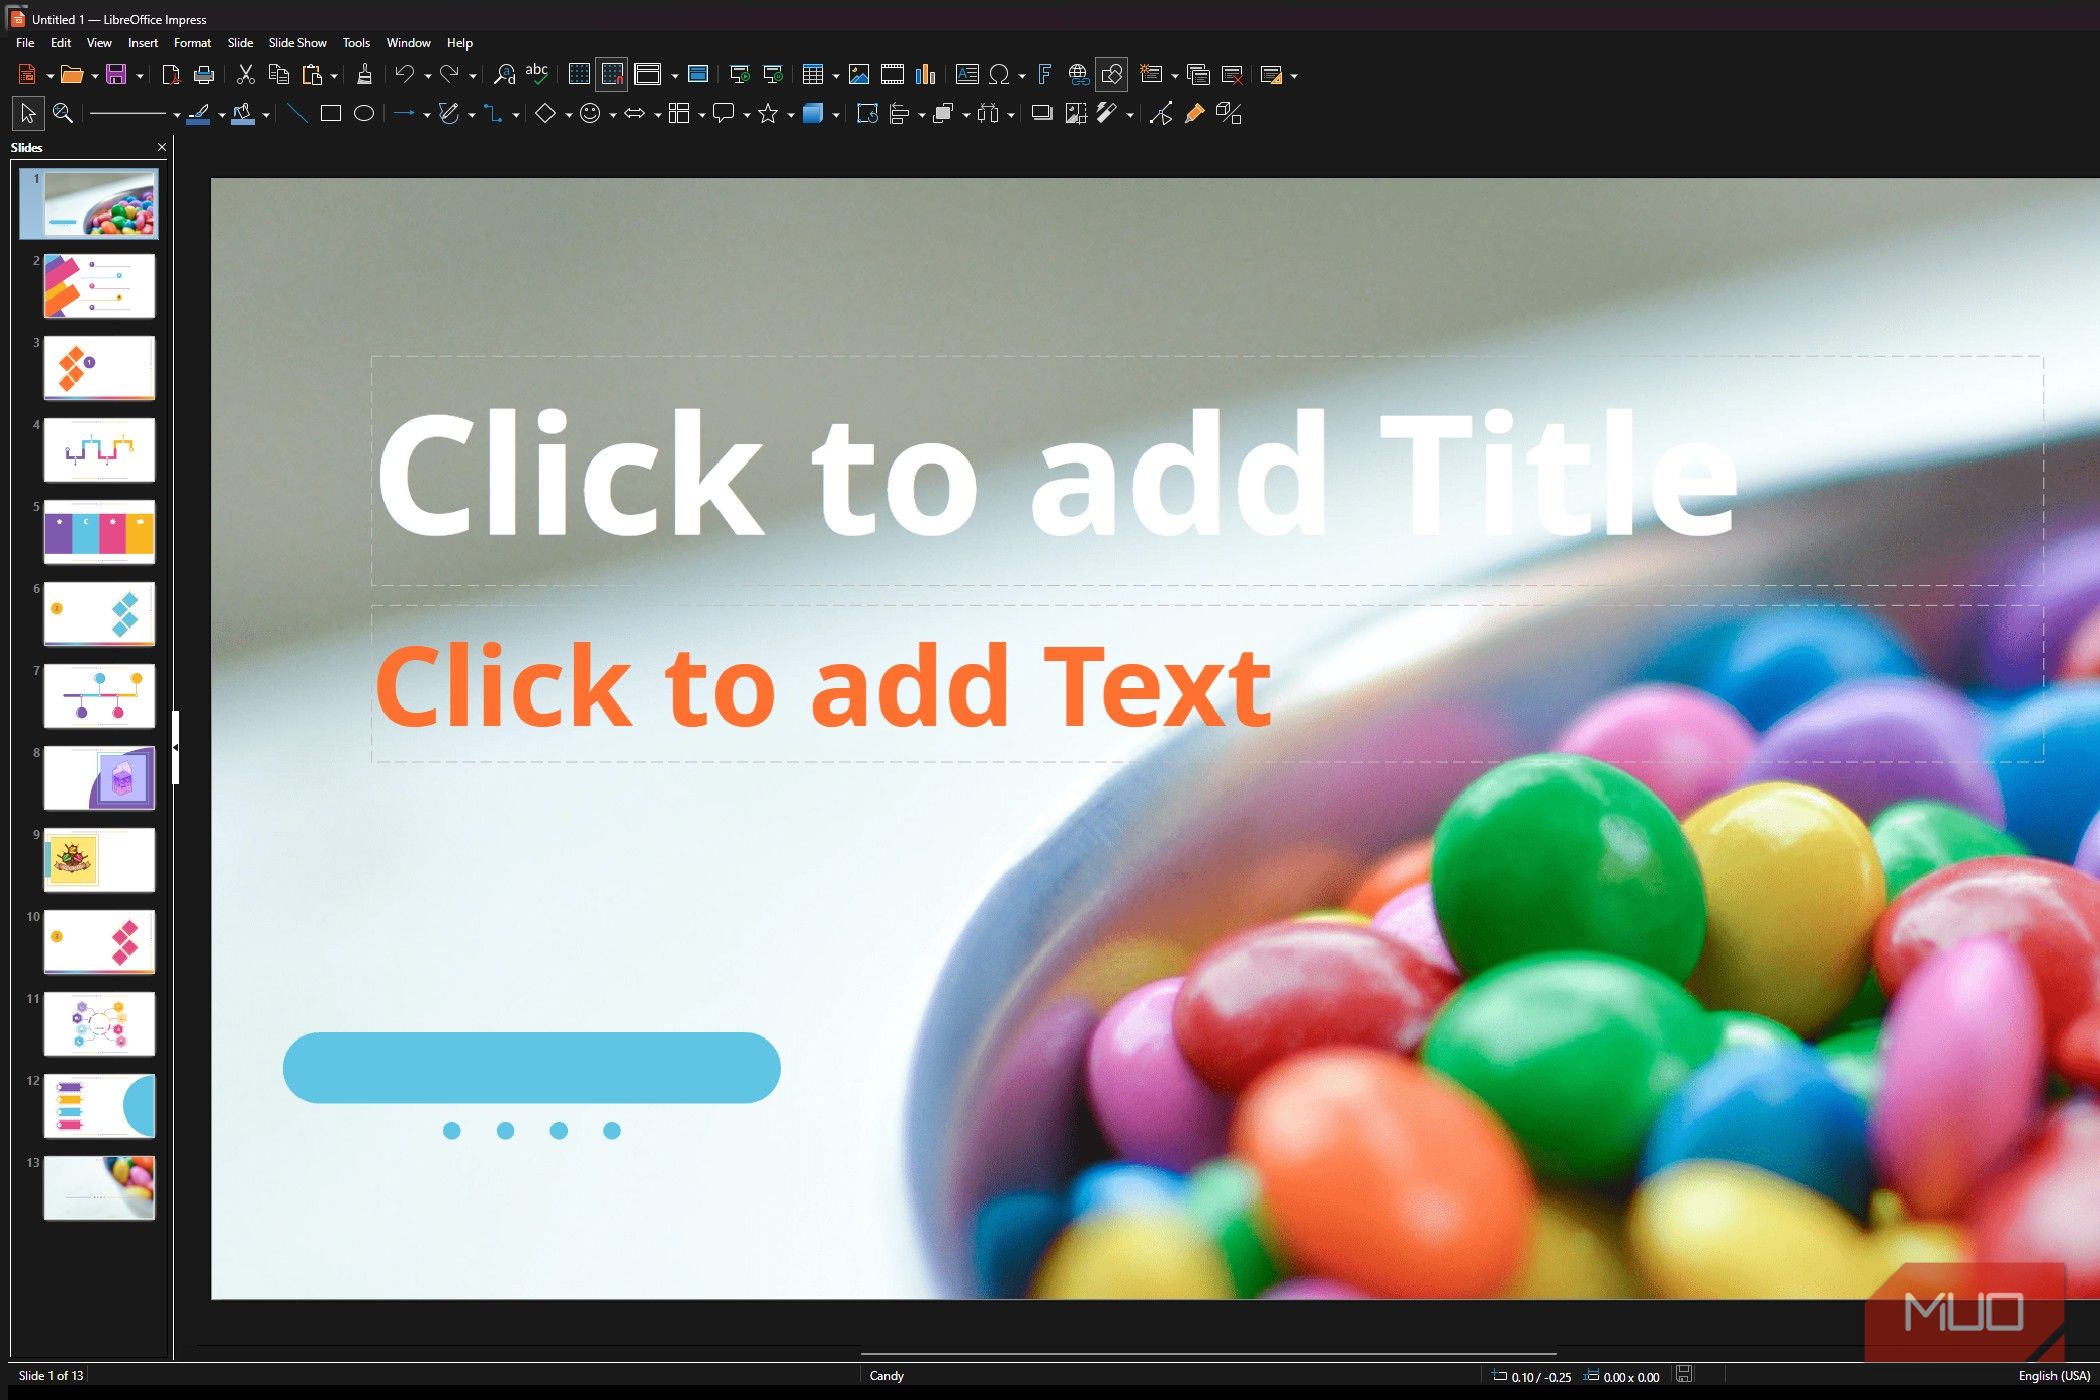Open the line style dropdown arrow
The image size is (2100, 1400).
click(x=177, y=116)
